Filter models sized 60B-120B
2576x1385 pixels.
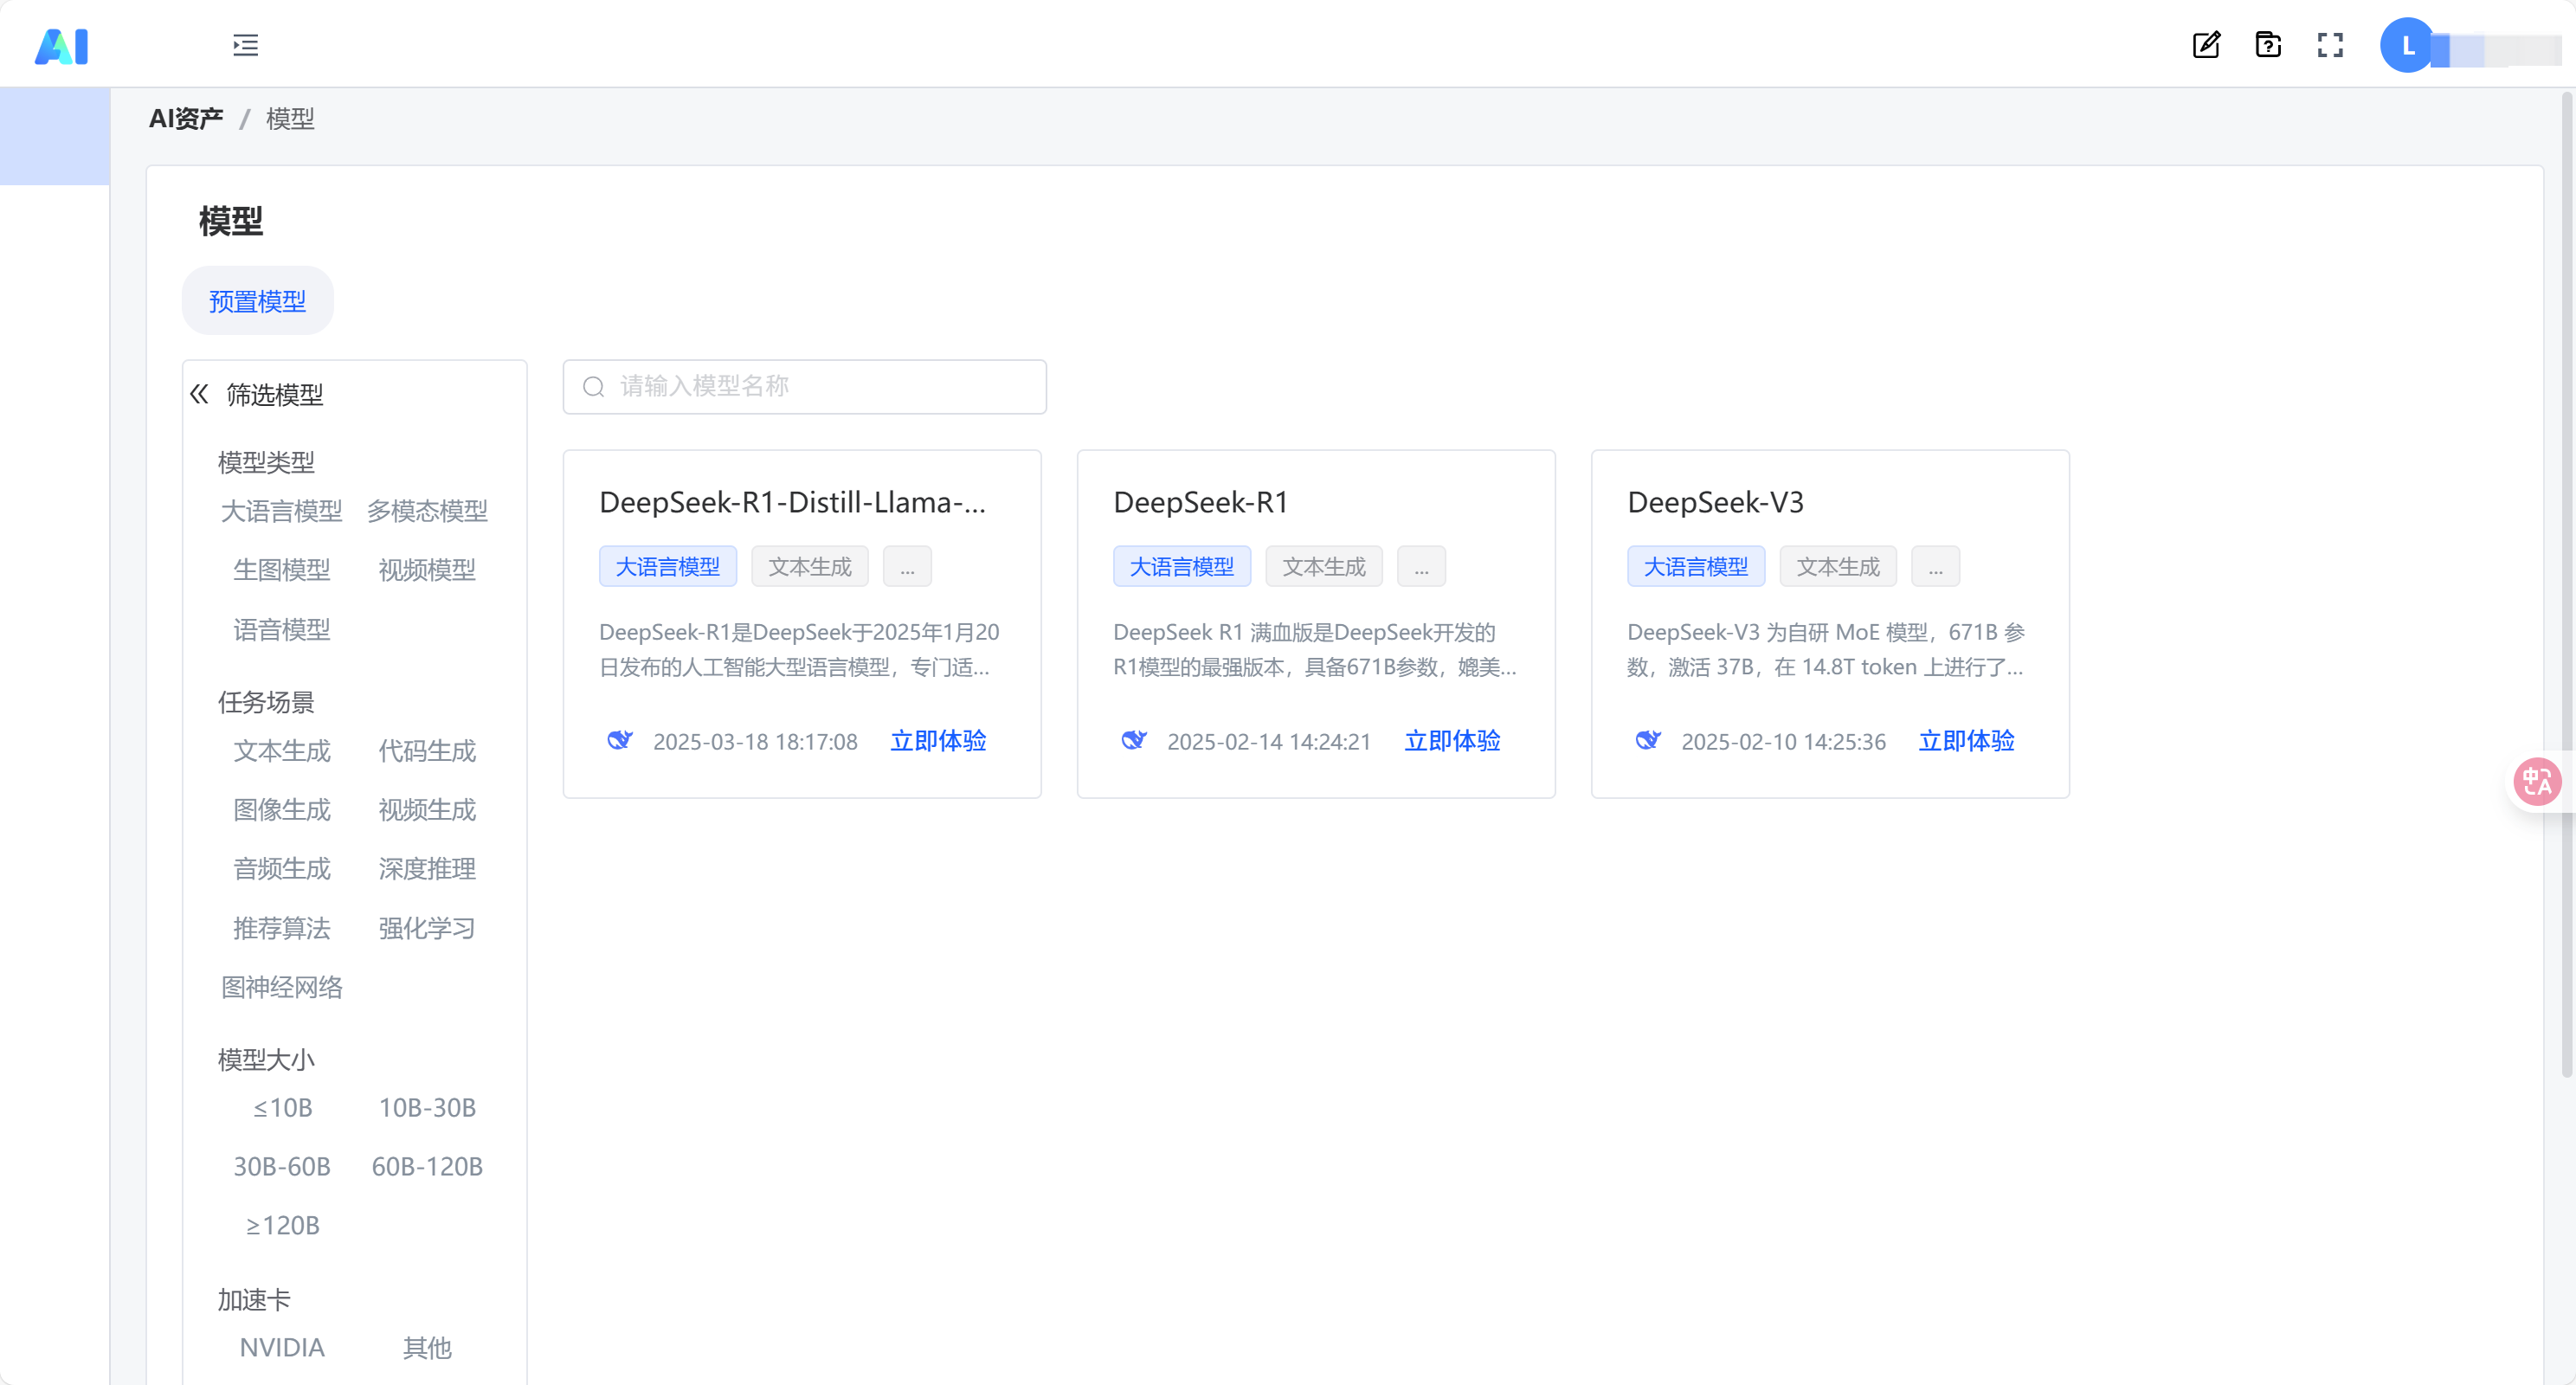[x=427, y=1167]
